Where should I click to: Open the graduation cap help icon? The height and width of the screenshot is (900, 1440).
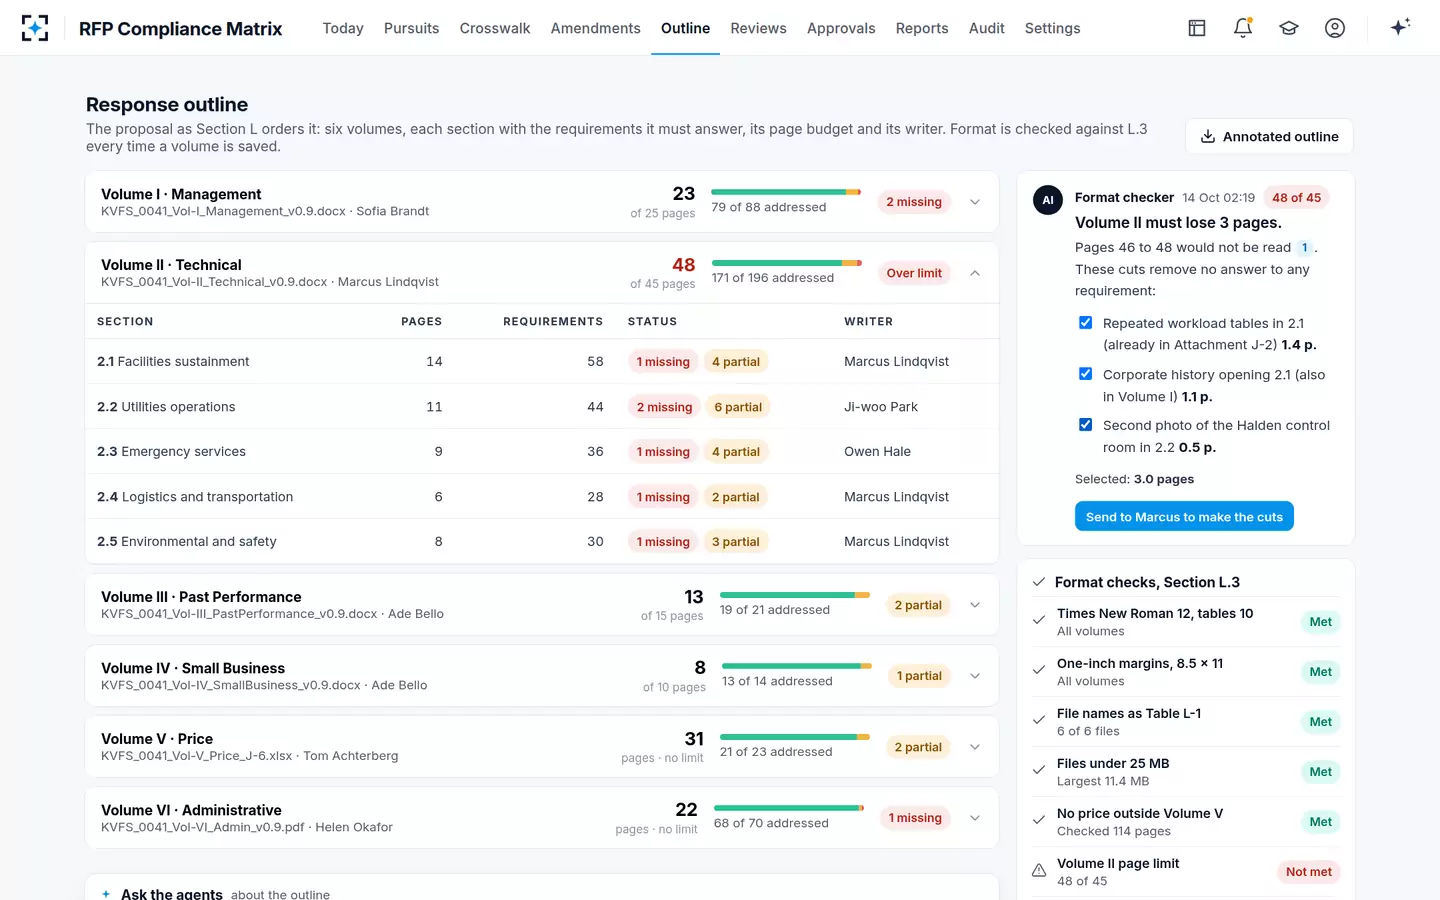(1289, 28)
